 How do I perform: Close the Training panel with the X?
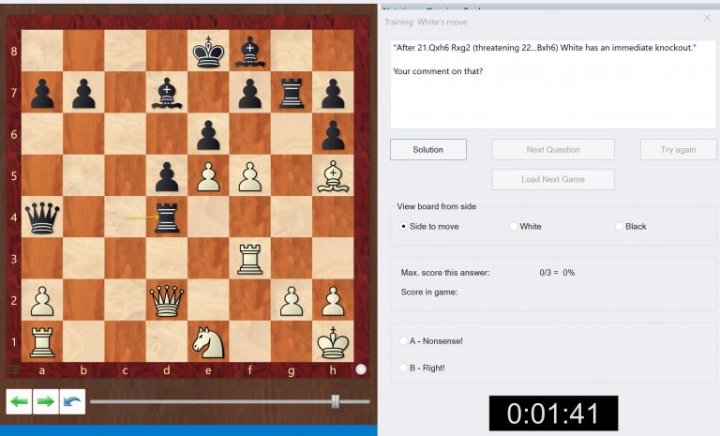point(706,18)
